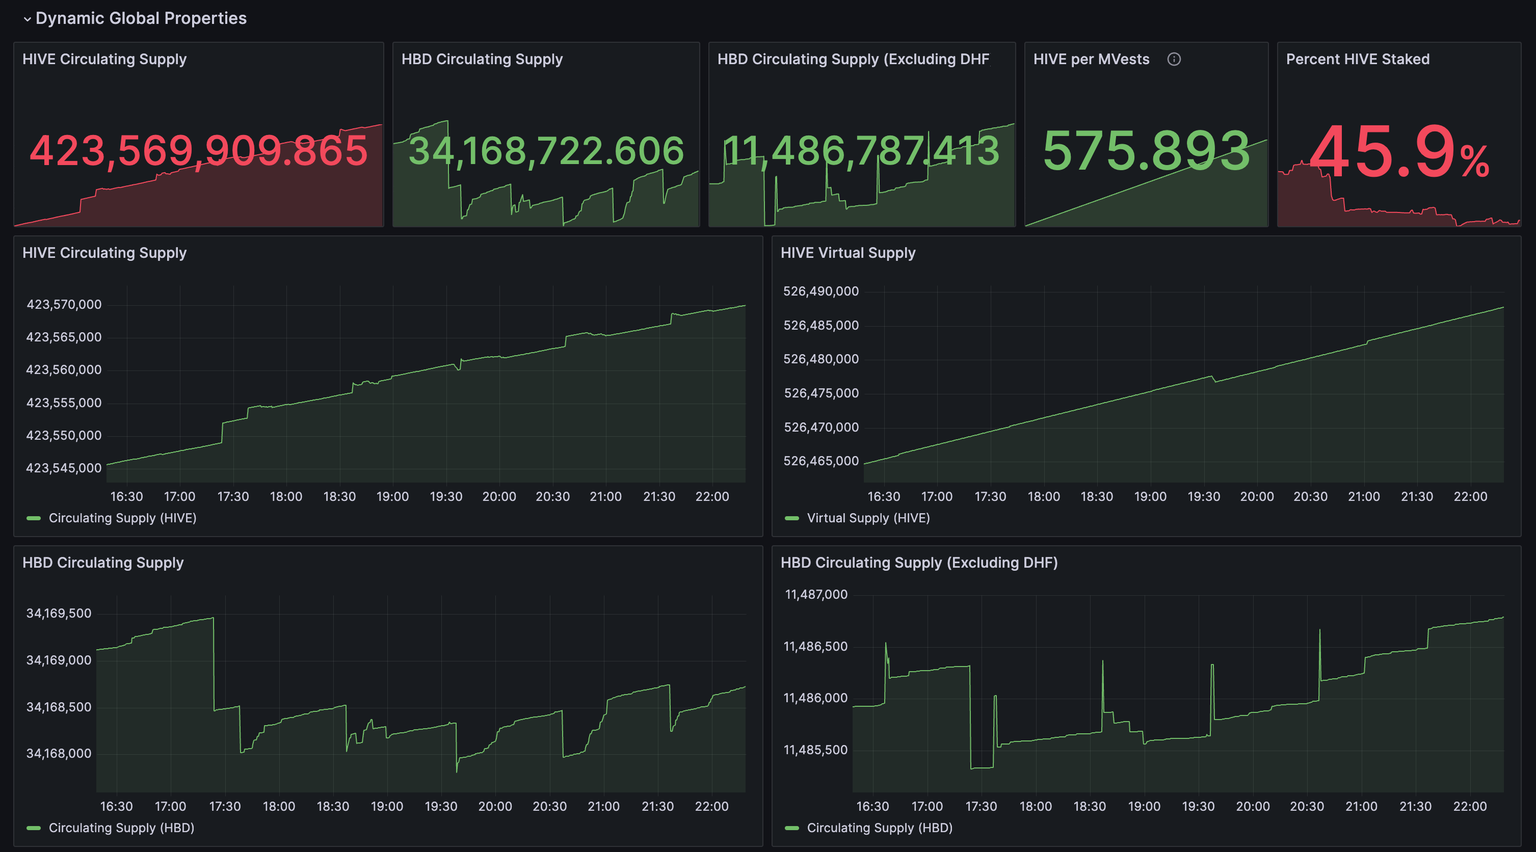Screen dimensions: 1536x852
Task: Click the 34,168,722.606 stat value
Action: [546, 151]
